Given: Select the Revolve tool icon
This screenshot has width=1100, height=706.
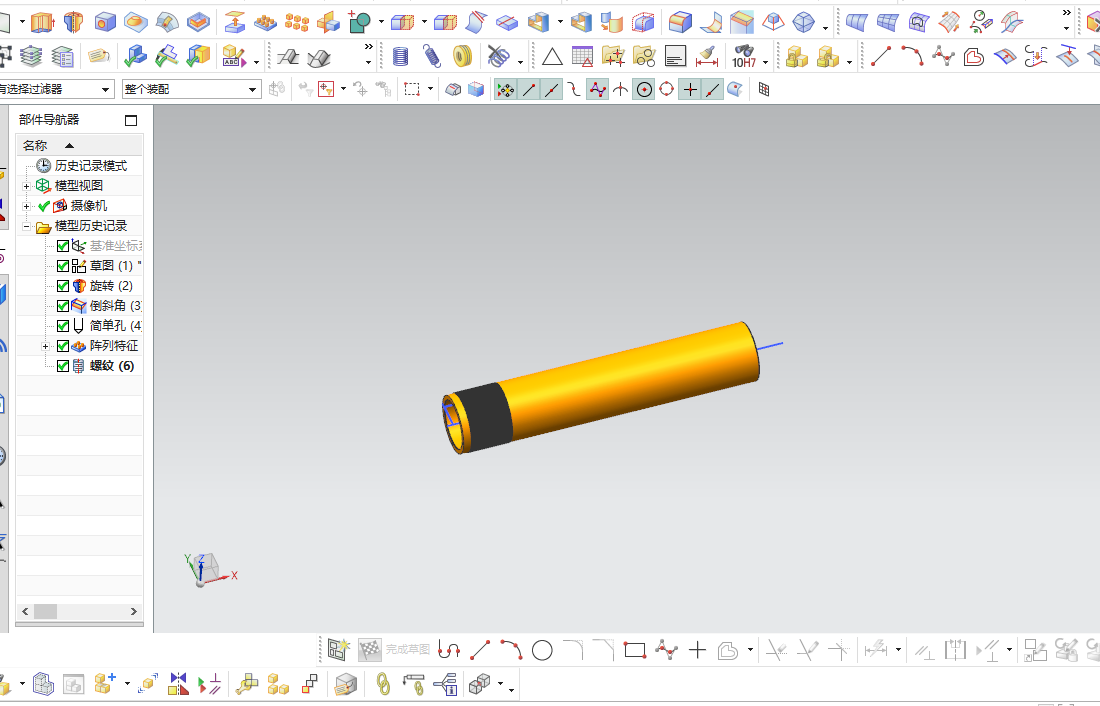Looking at the screenshot, I should point(73,22).
